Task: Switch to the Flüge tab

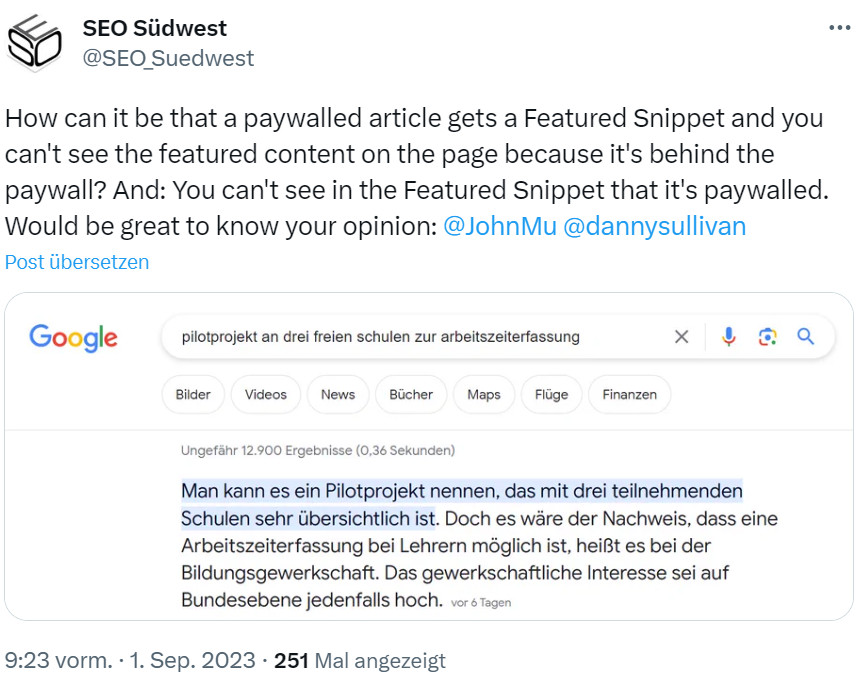Action: pyautogui.click(x=551, y=394)
